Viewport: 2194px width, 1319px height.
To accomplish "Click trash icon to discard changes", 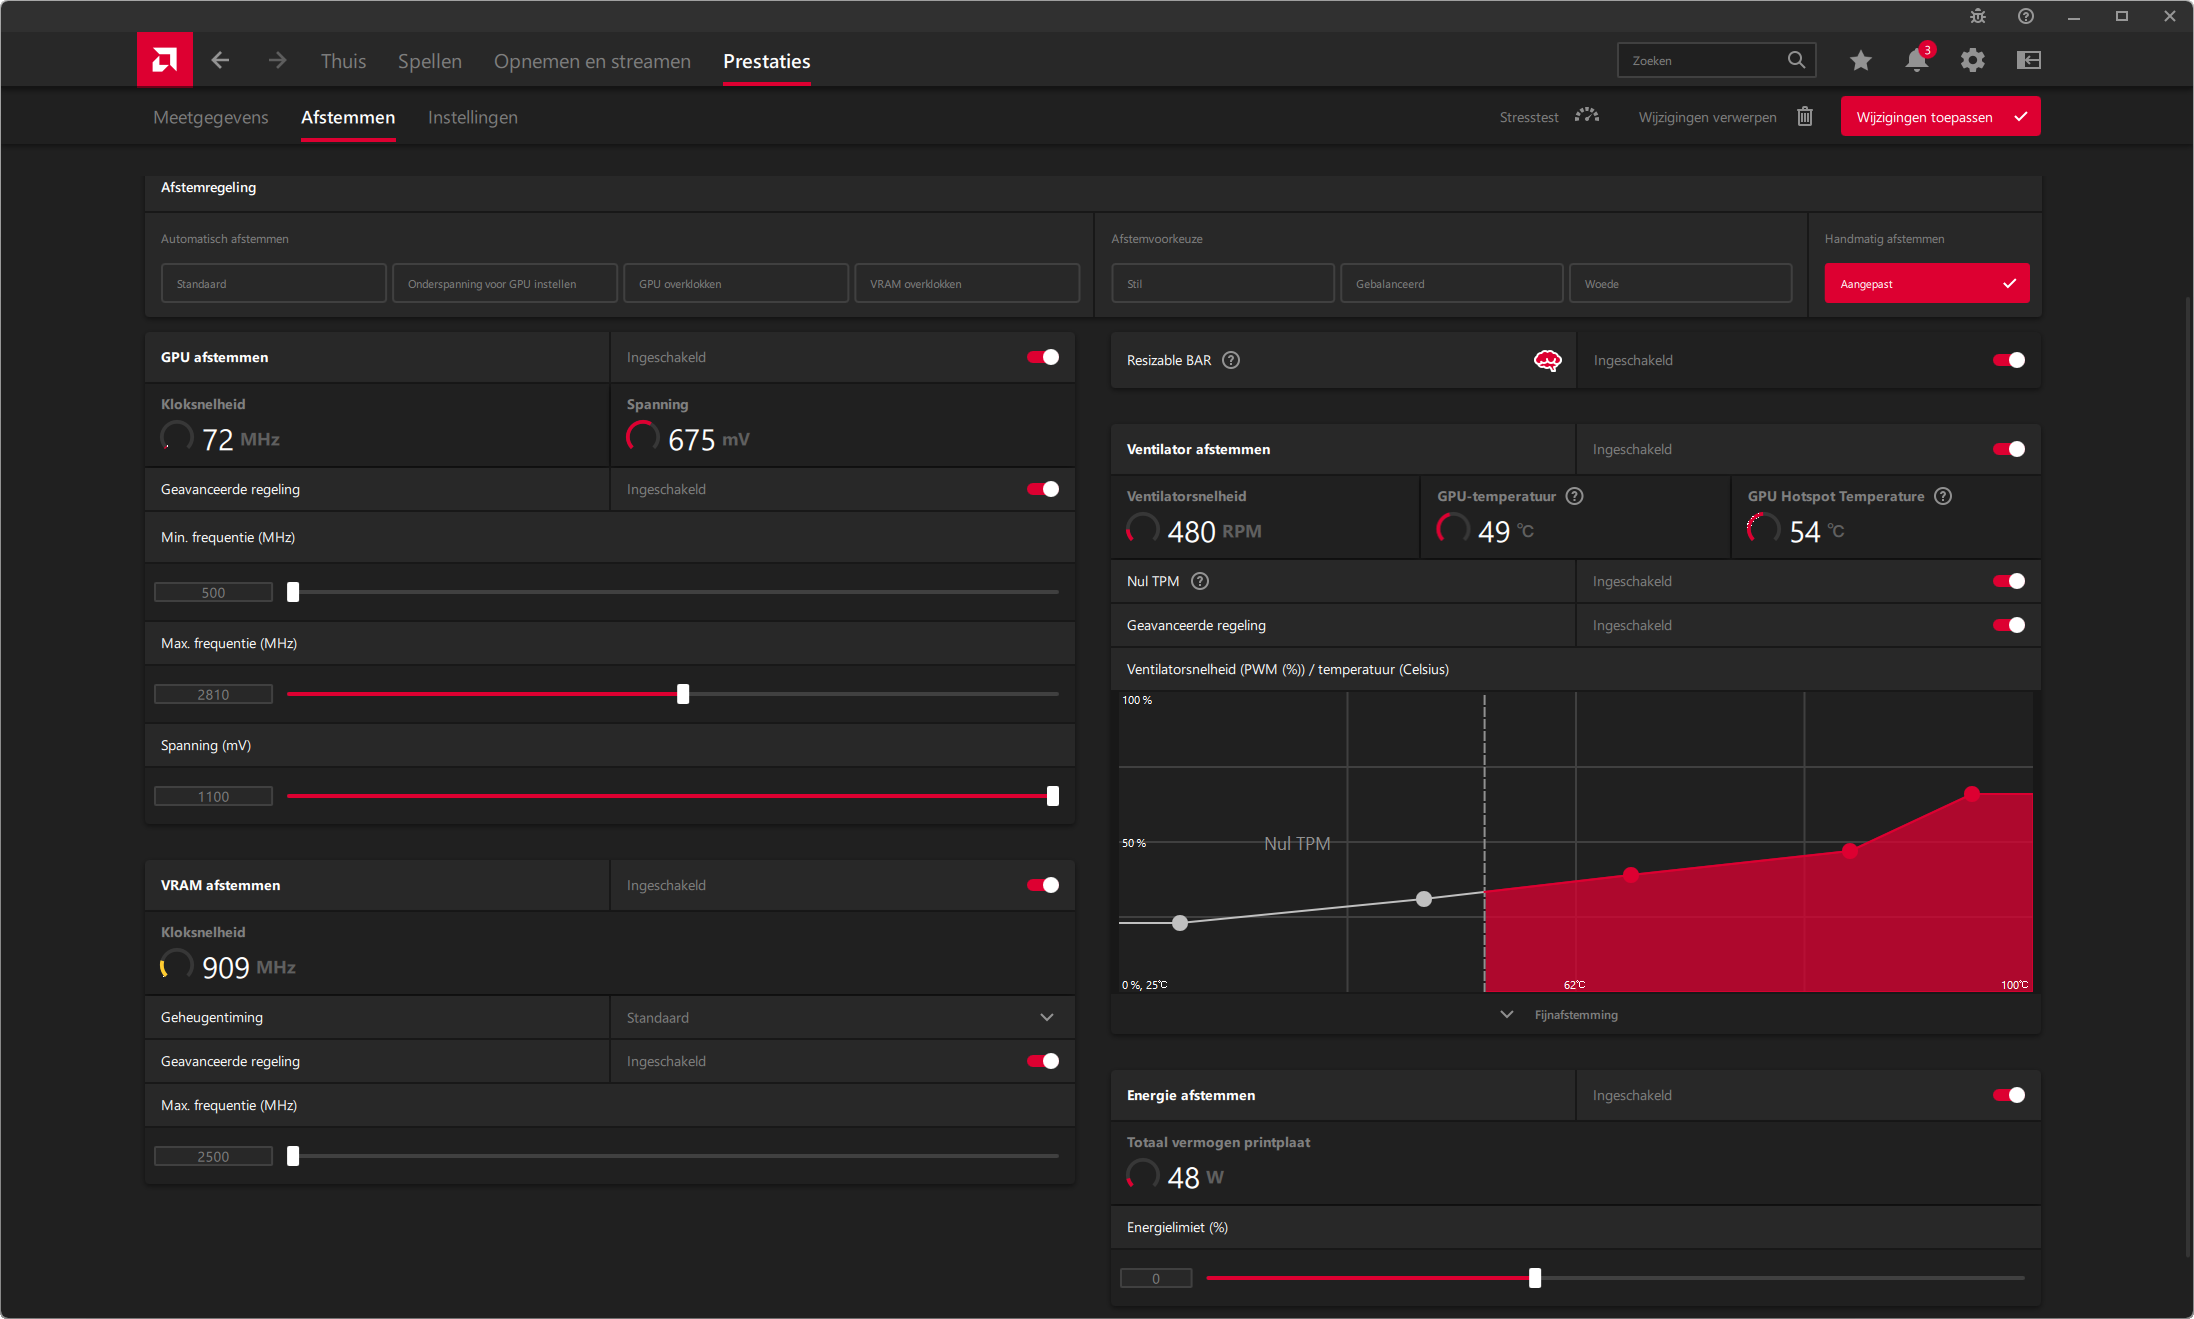I will pyautogui.click(x=1805, y=117).
